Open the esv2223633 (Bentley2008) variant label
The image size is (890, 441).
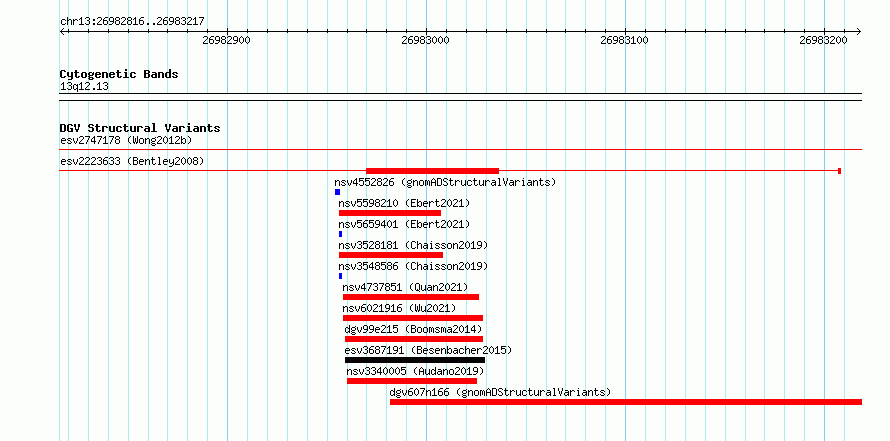tap(132, 161)
